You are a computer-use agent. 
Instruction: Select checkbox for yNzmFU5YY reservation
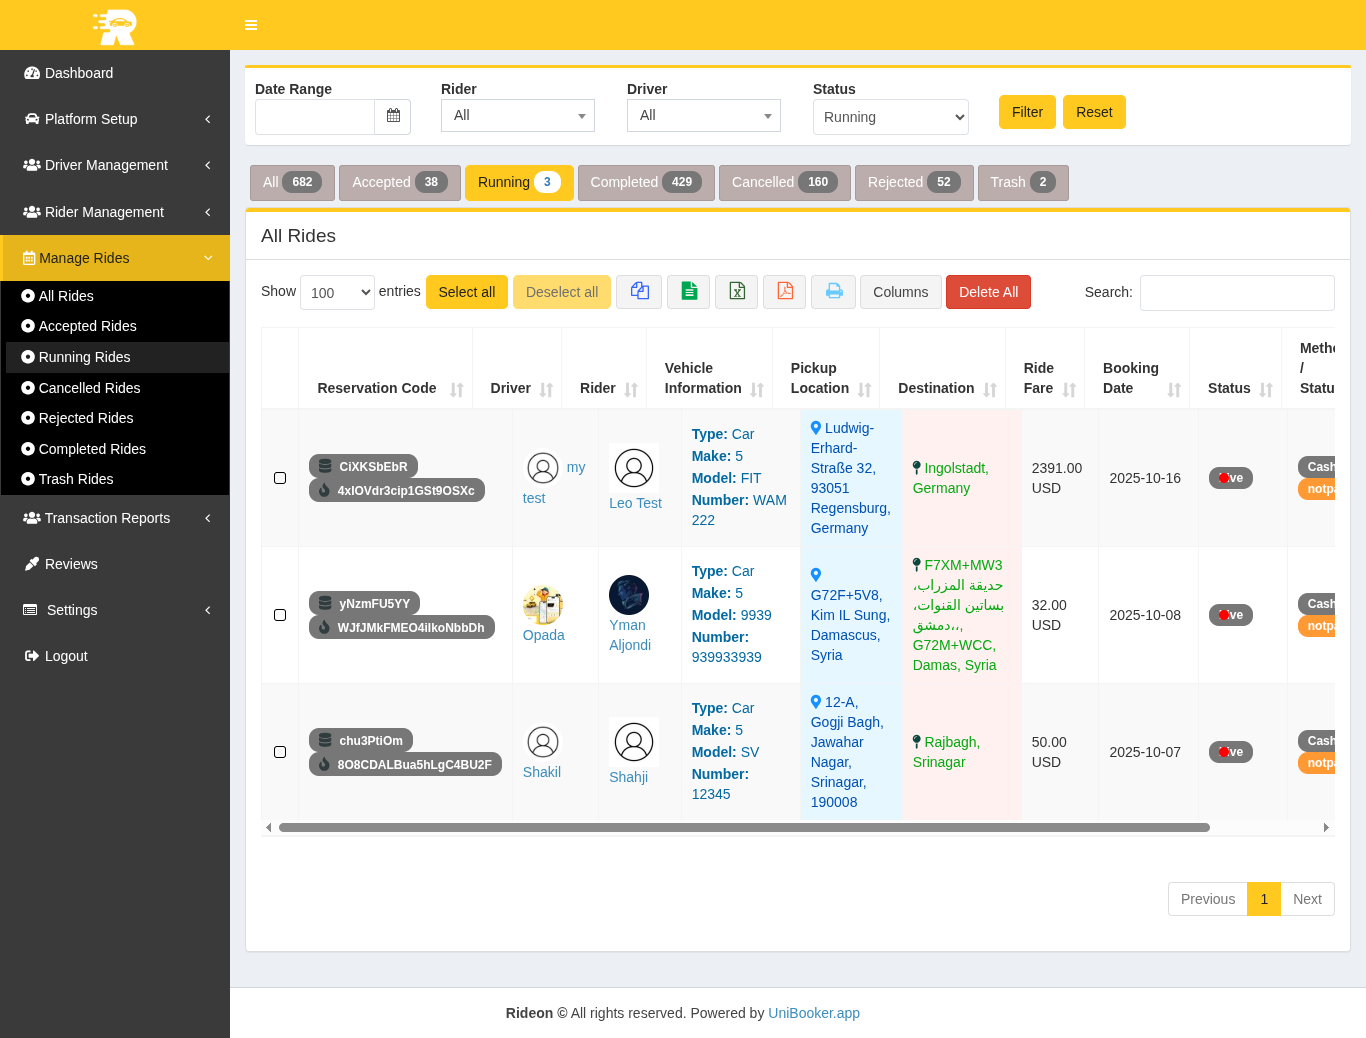280,615
